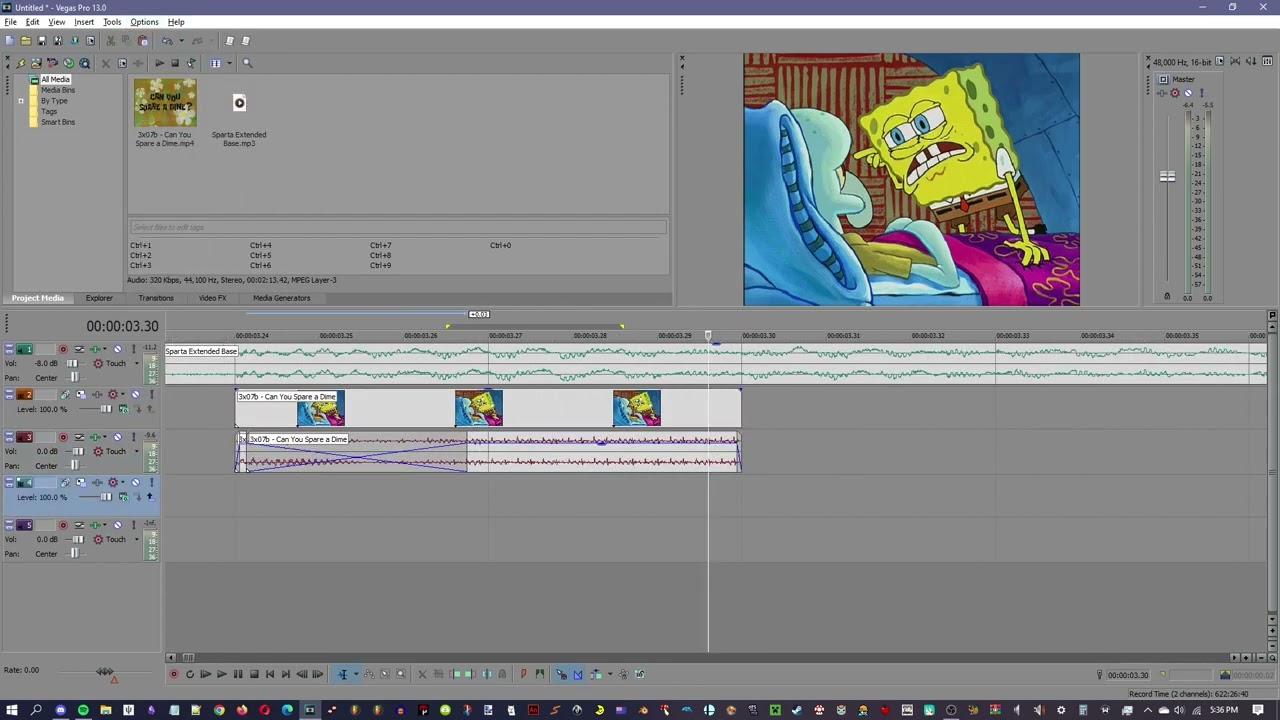Open Media Properties in Project Media toolbar
This screenshot has width=1280, height=720.
(x=123, y=63)
